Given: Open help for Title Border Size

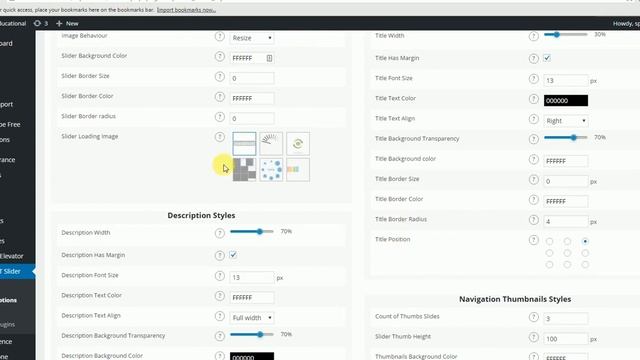Looking at the screenshot, I should click(x=533, y=180).
